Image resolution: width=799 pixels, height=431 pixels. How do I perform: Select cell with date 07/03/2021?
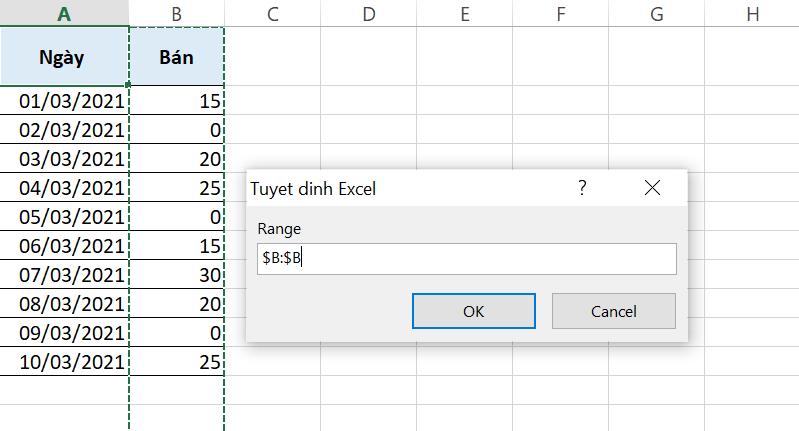coord(64,275)
